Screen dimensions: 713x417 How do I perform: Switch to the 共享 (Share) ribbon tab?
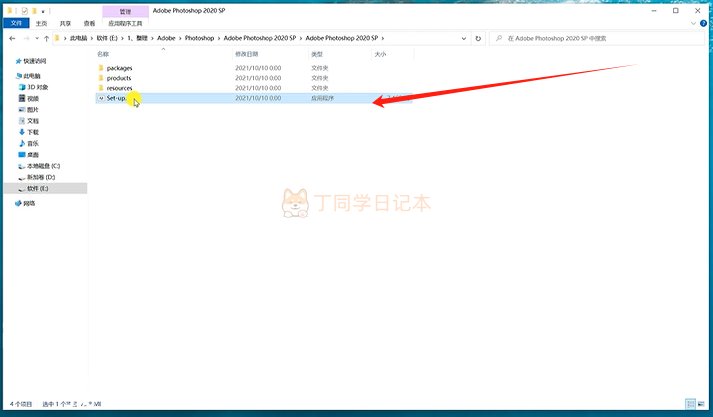(x=65, y=23)
